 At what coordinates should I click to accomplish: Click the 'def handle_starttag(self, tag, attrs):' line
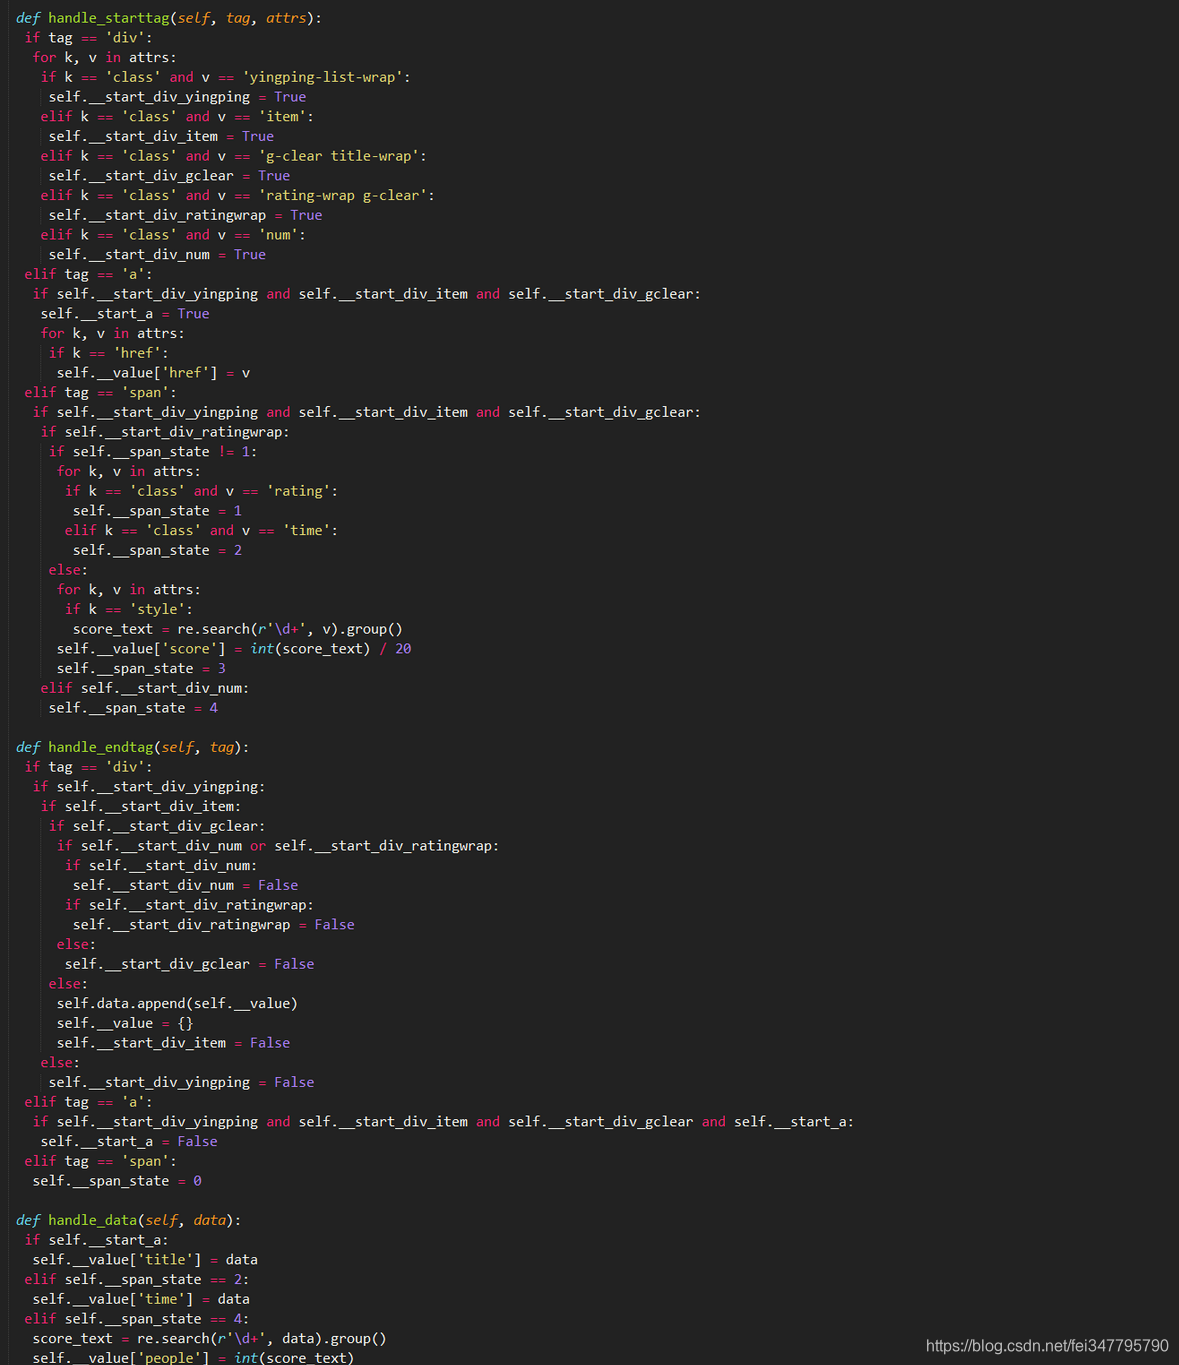coord(169,18)
